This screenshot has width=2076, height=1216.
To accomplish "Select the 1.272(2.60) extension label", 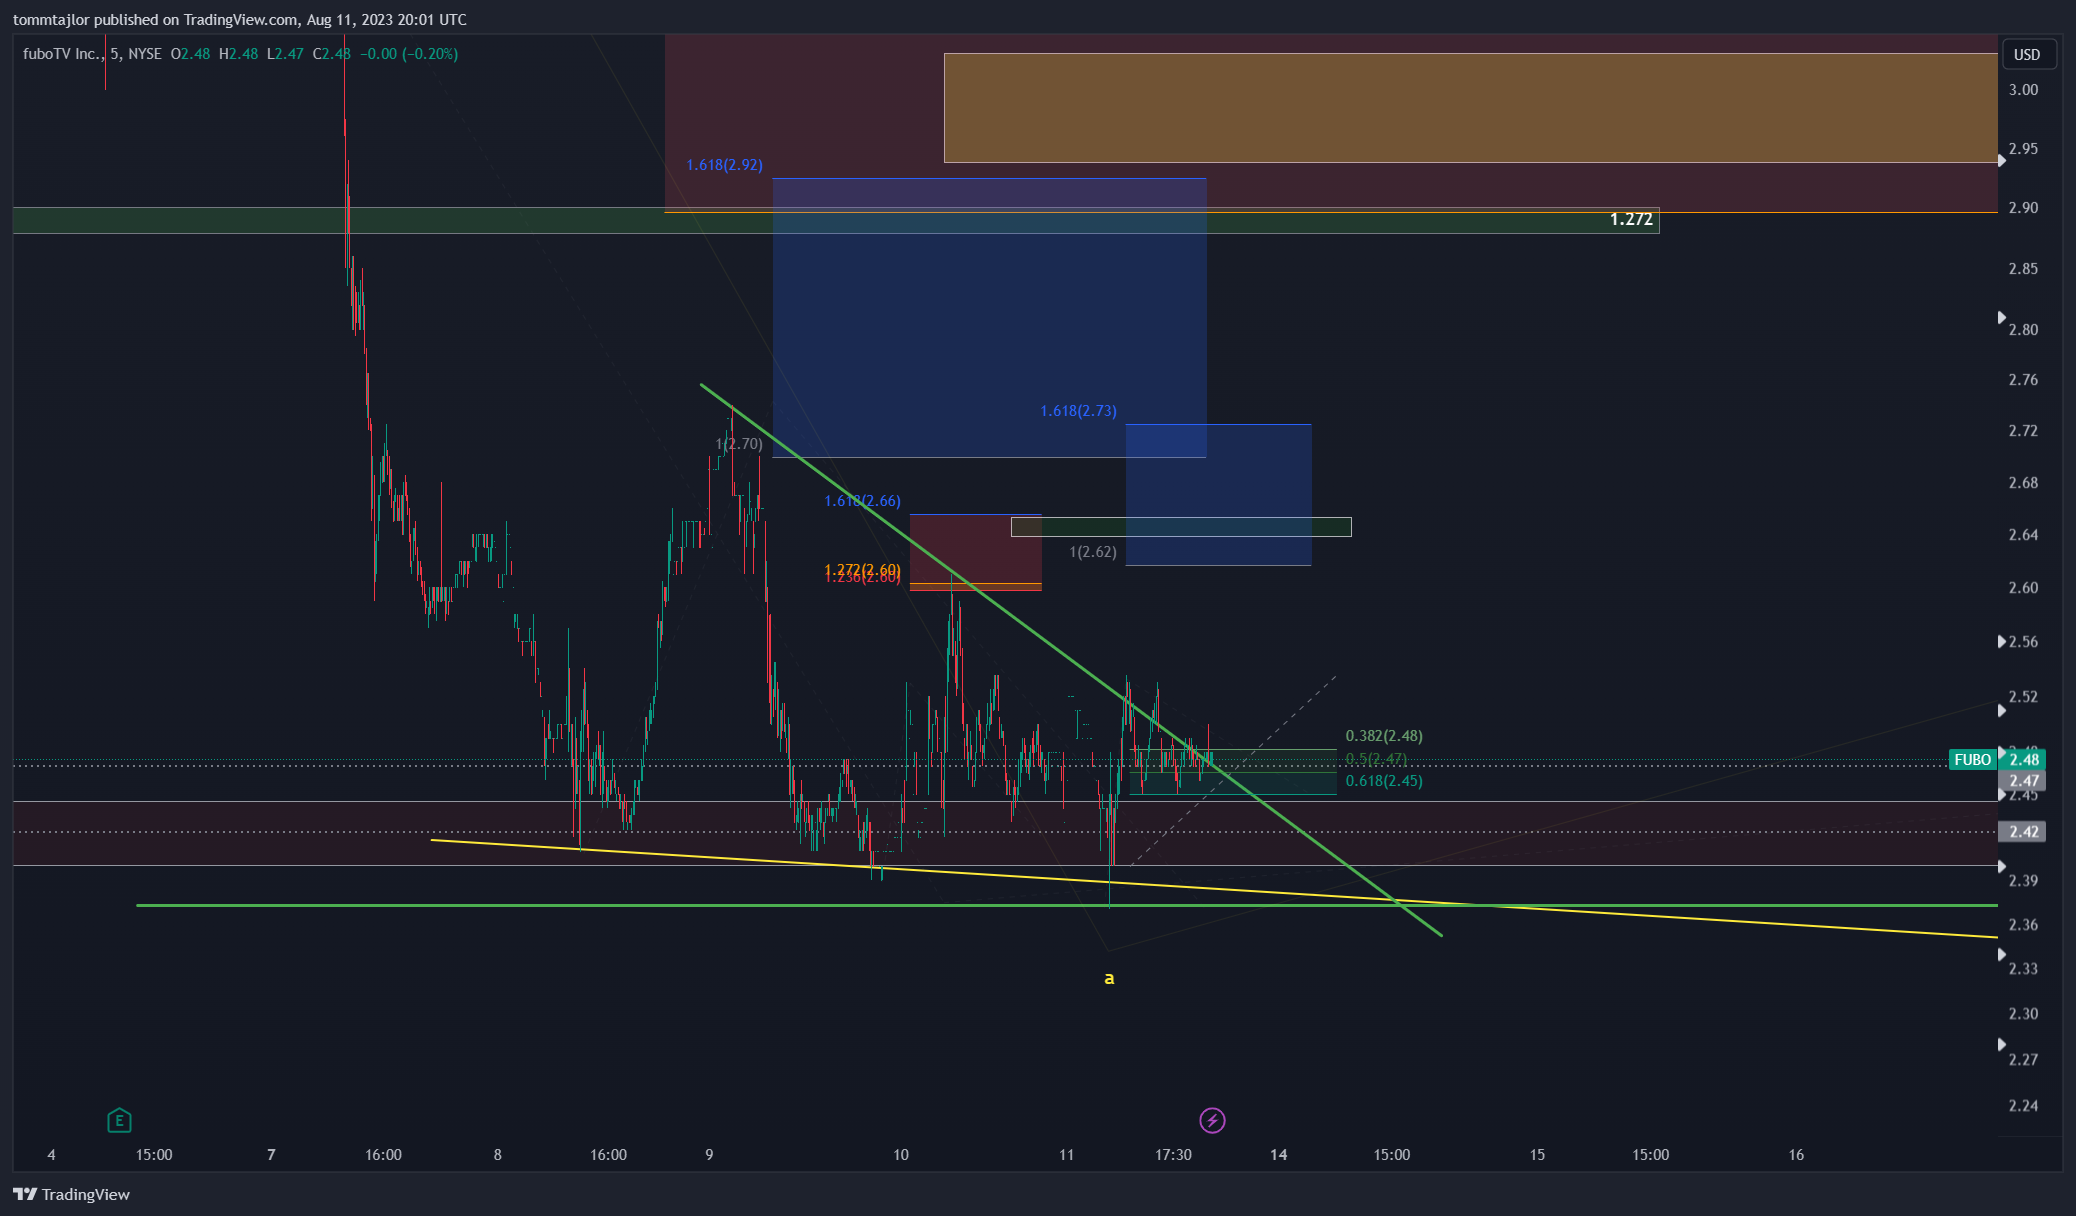I will [x=862, y=569].
